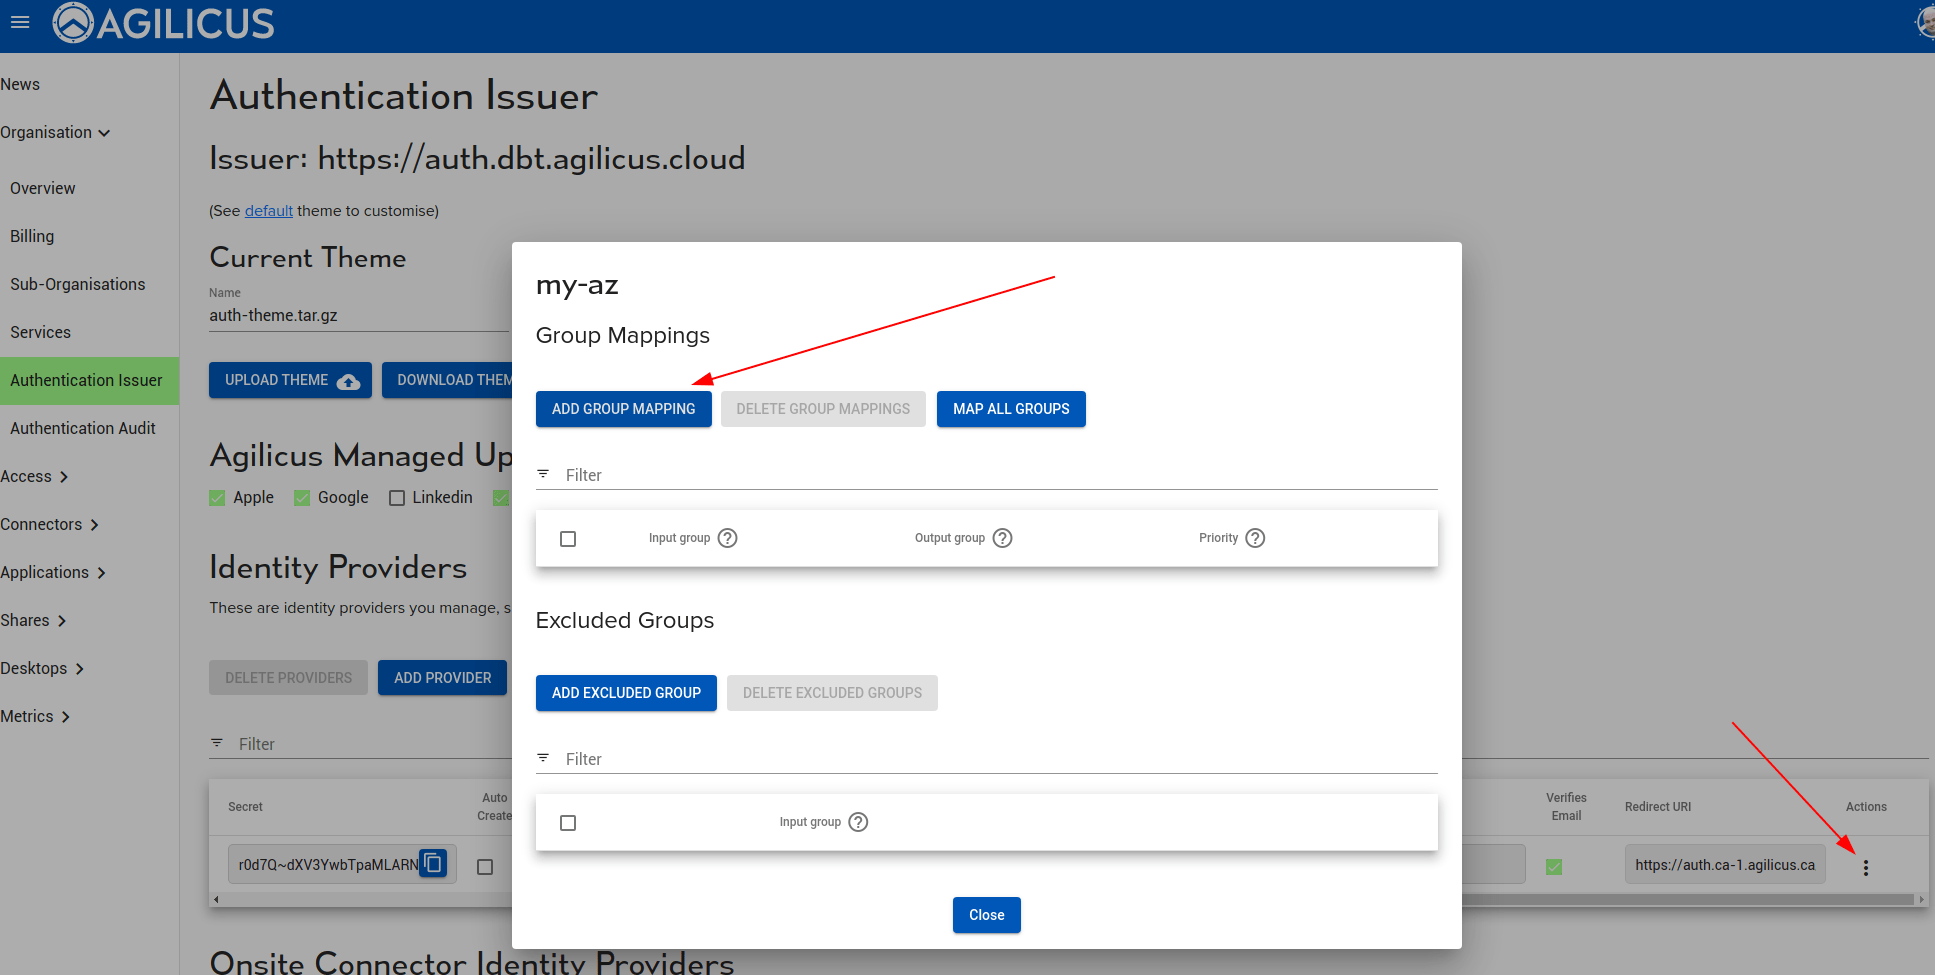Image resolution: width=1935 pixels, height=975 pixels.
Task: Click help icon next to Output group
Action: click(x=1002, y=538)
